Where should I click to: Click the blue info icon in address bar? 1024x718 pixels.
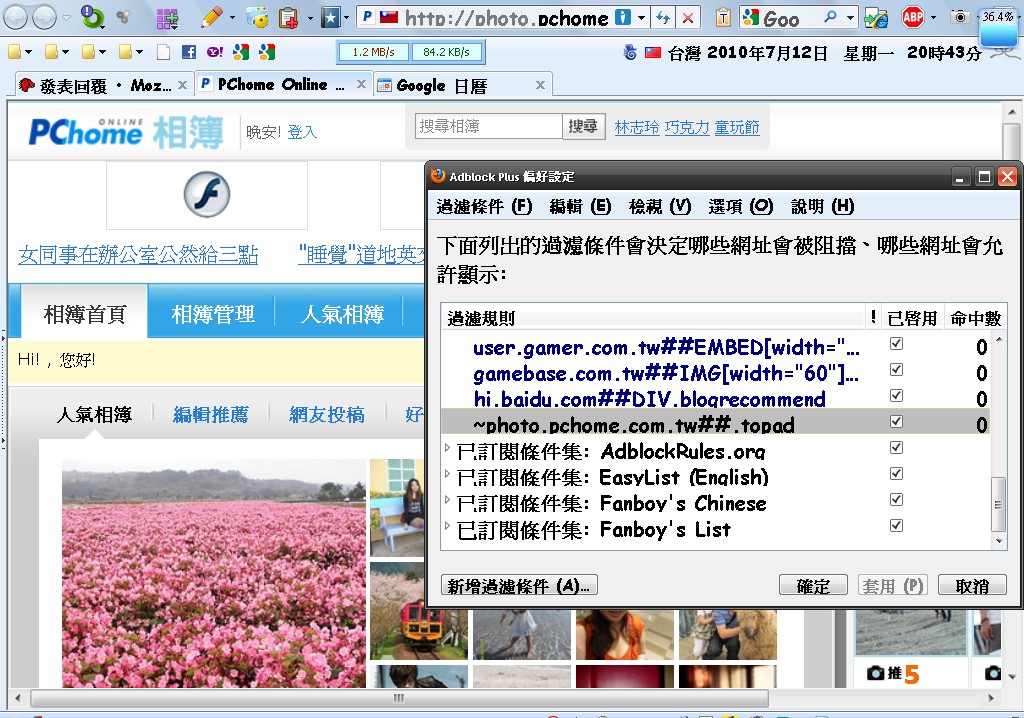(624, 18)
